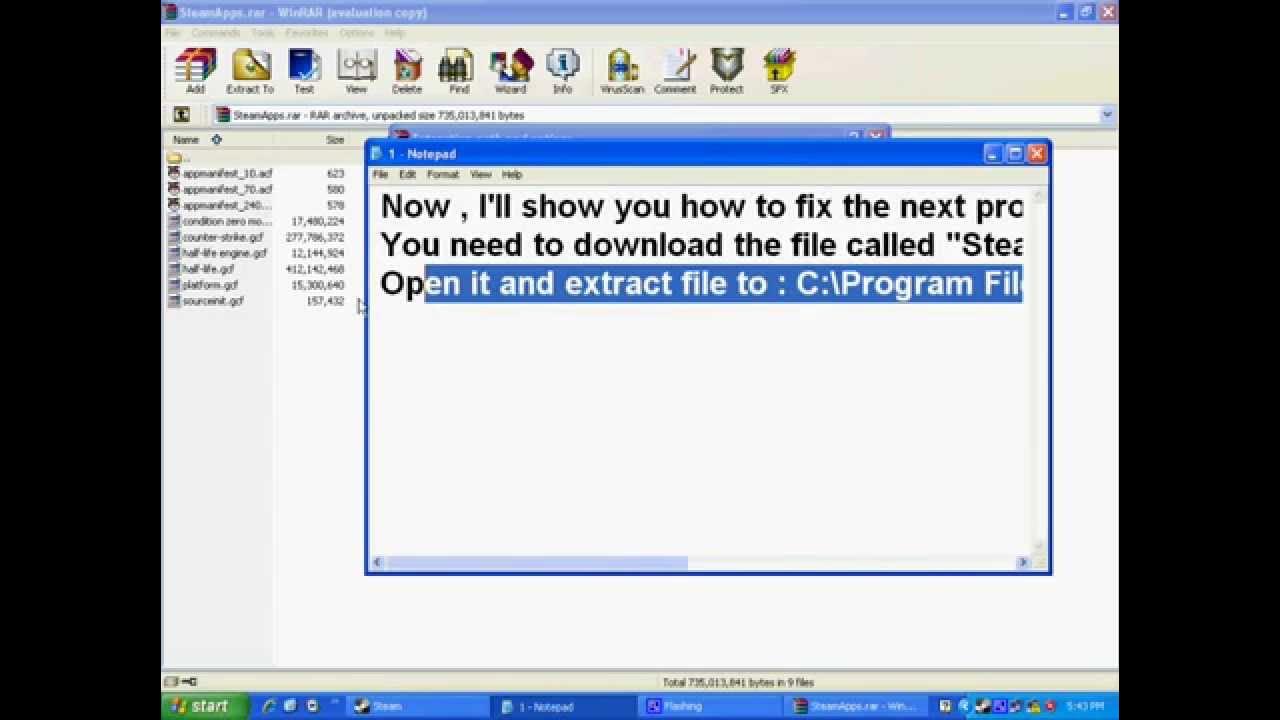Click the 412,142,468 size value
Screen dimensions: 1280x720
coord(315,270)
